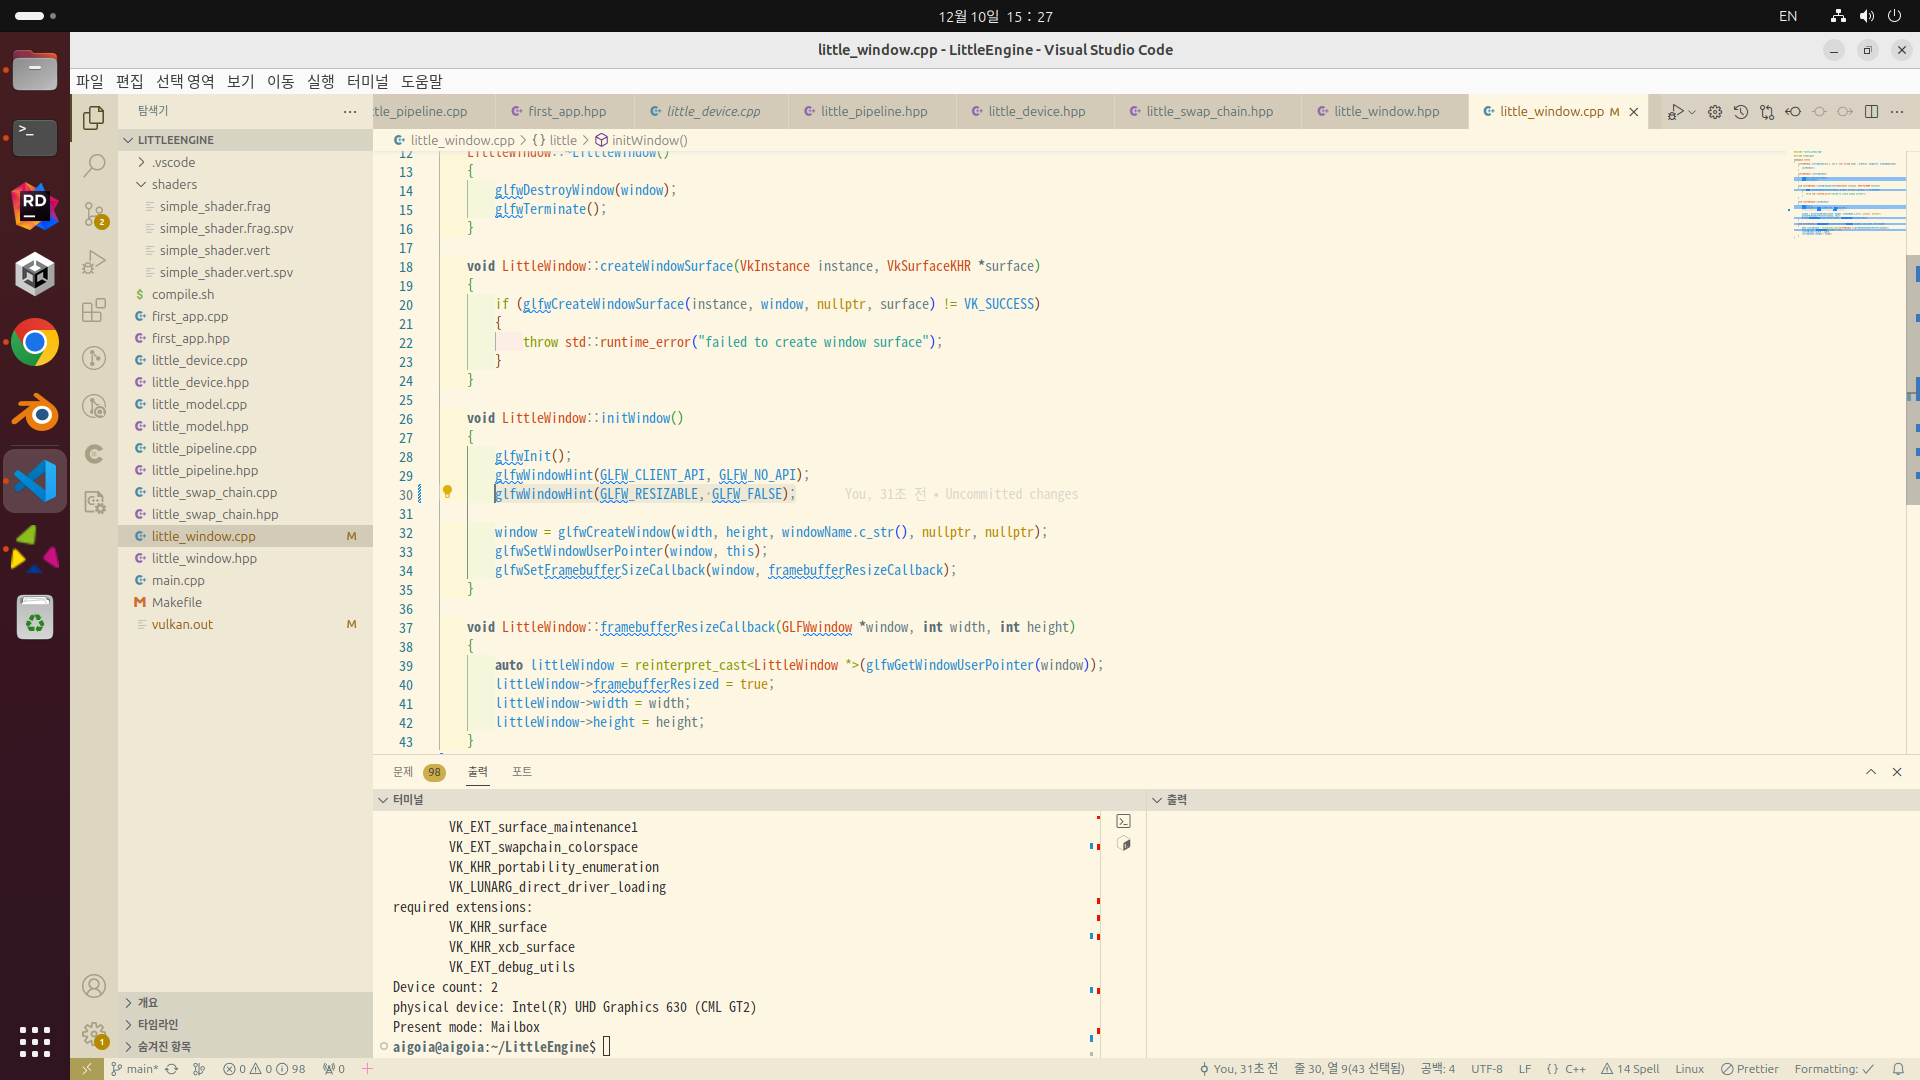The image size is (1920, 1080).
Task: Toggle Prettier in the status bar
Action: (1750, 1069)
